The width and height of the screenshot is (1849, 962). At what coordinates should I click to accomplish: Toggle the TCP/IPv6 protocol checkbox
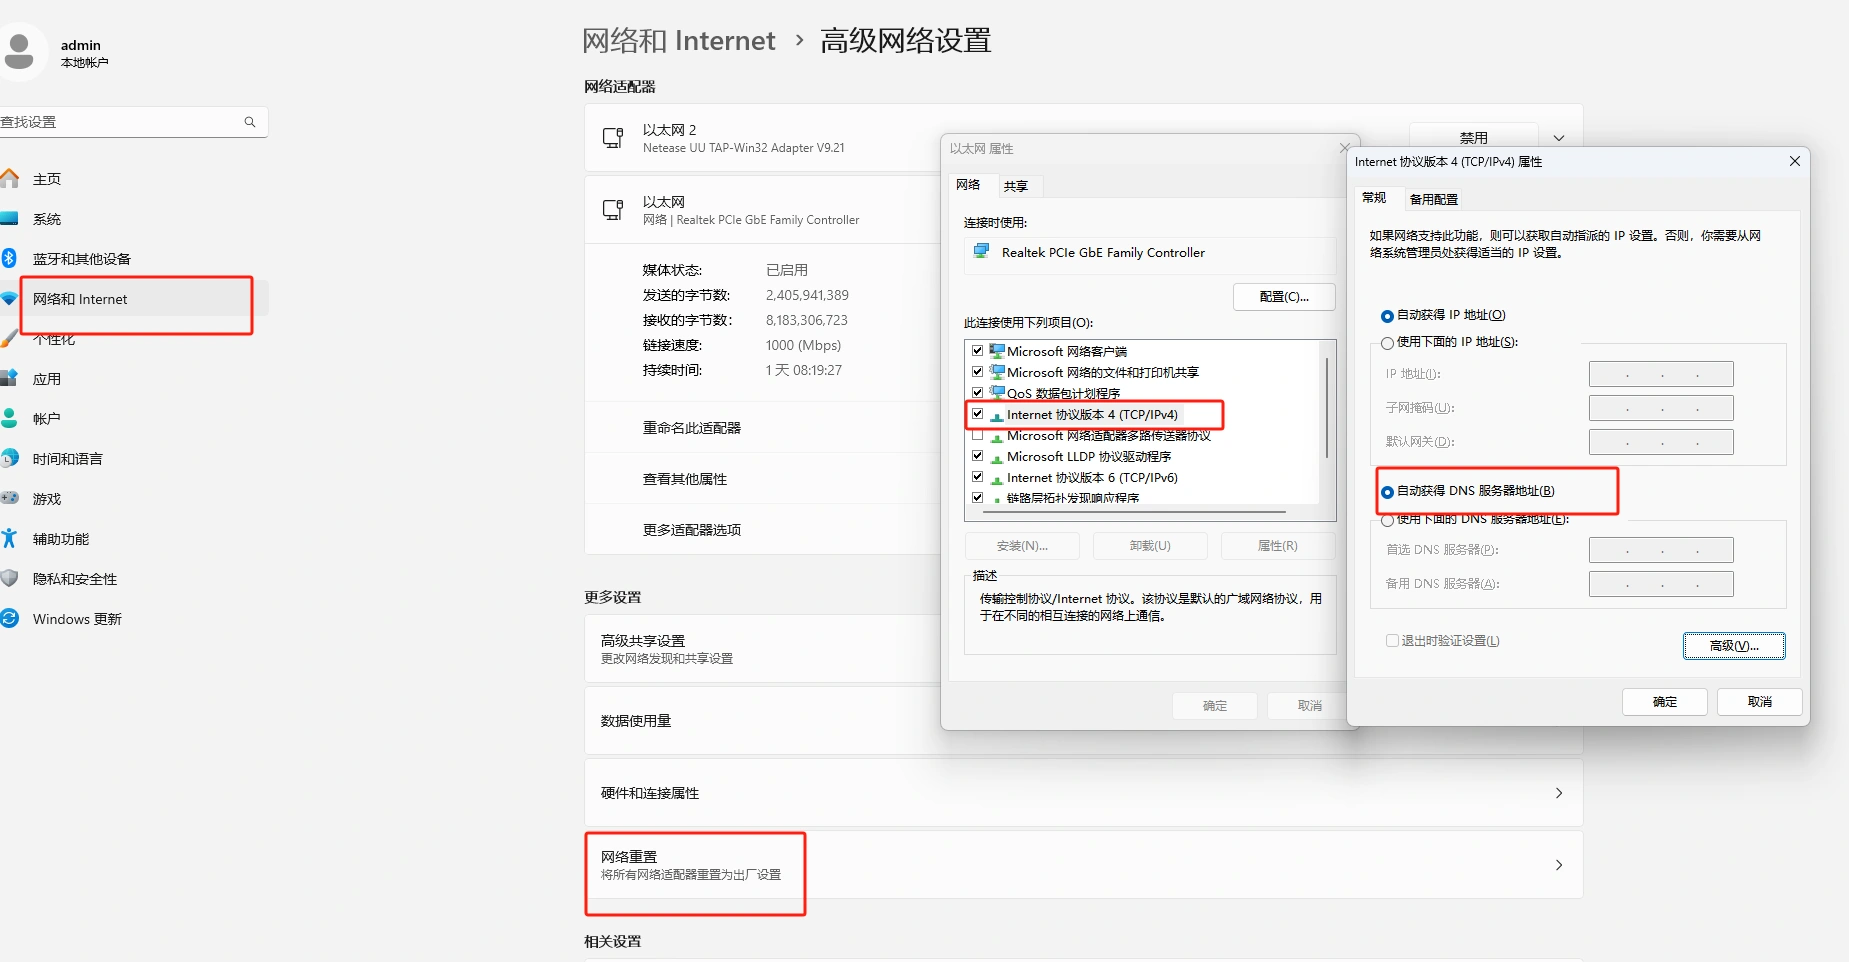(x=978, y=477)
